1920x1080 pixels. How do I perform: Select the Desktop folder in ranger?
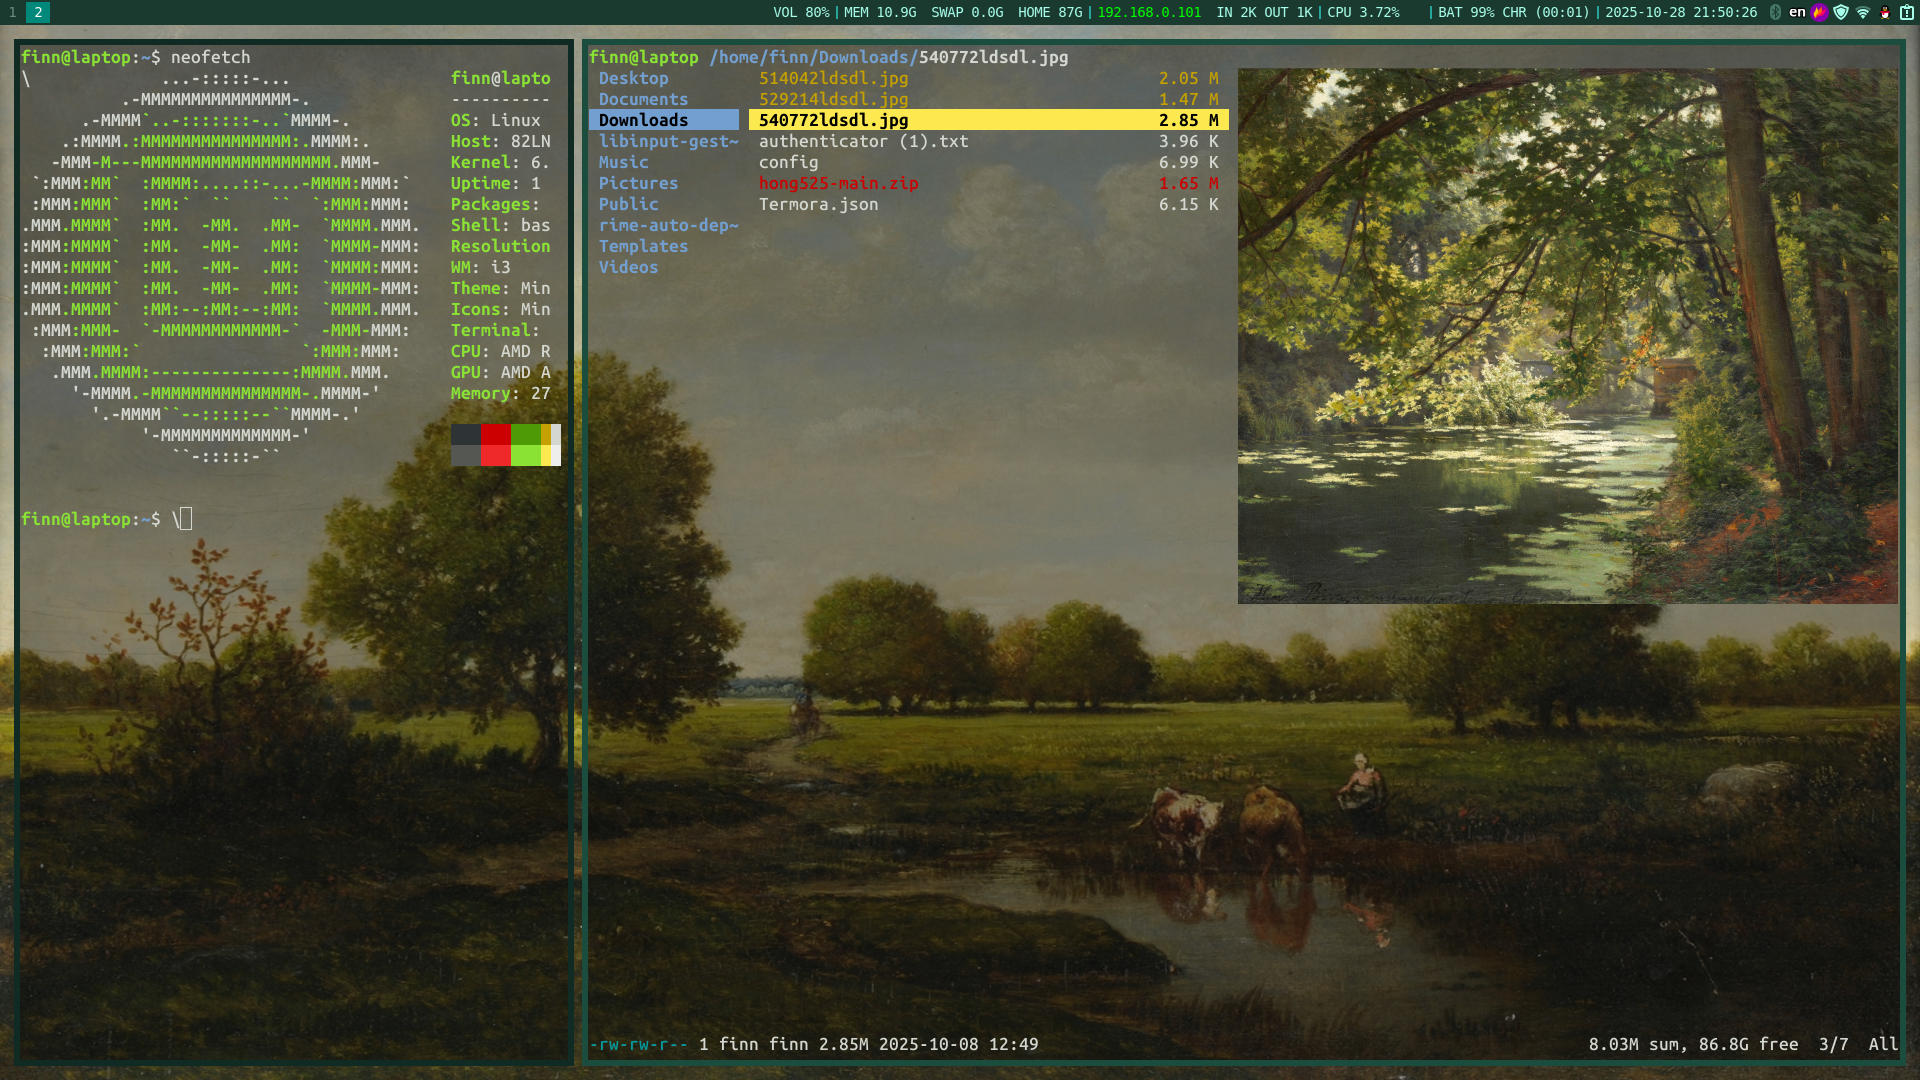click(633, 78)
